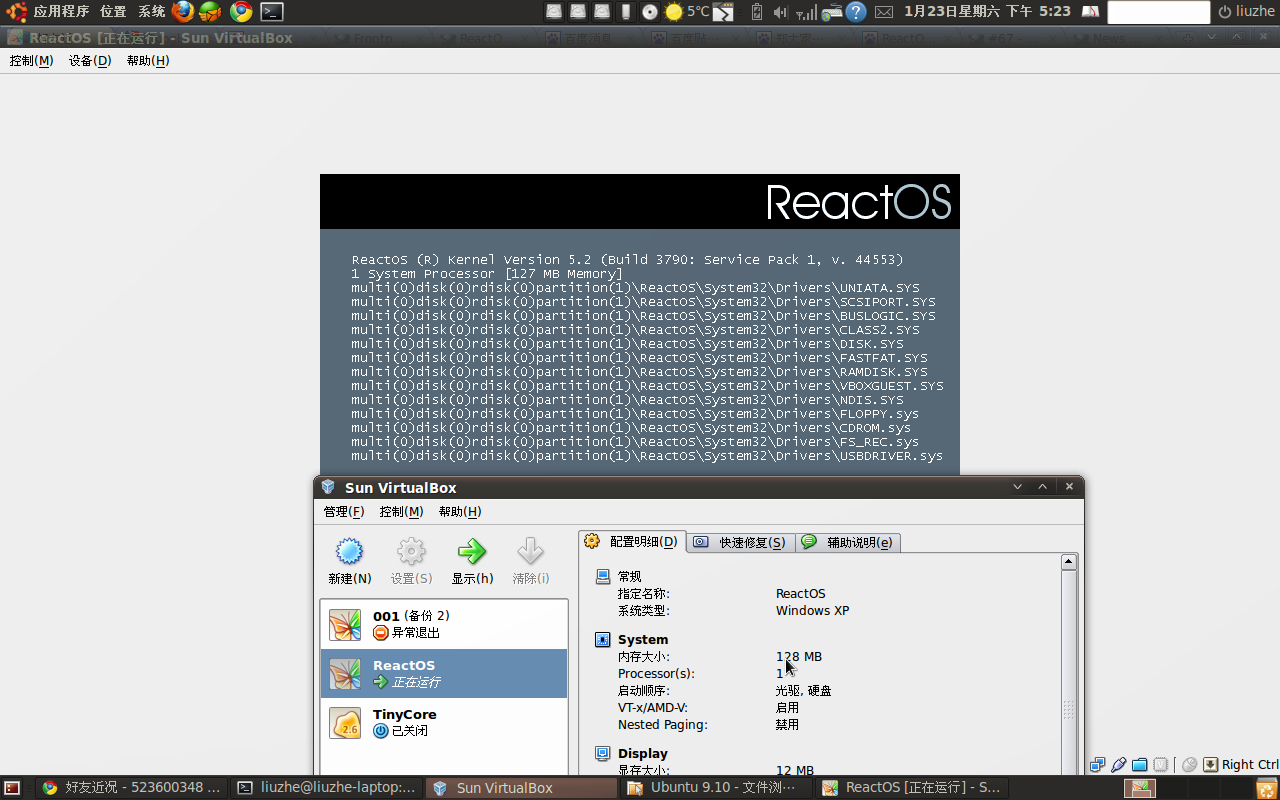Click the USB devices status icon

click(1119, 765)
